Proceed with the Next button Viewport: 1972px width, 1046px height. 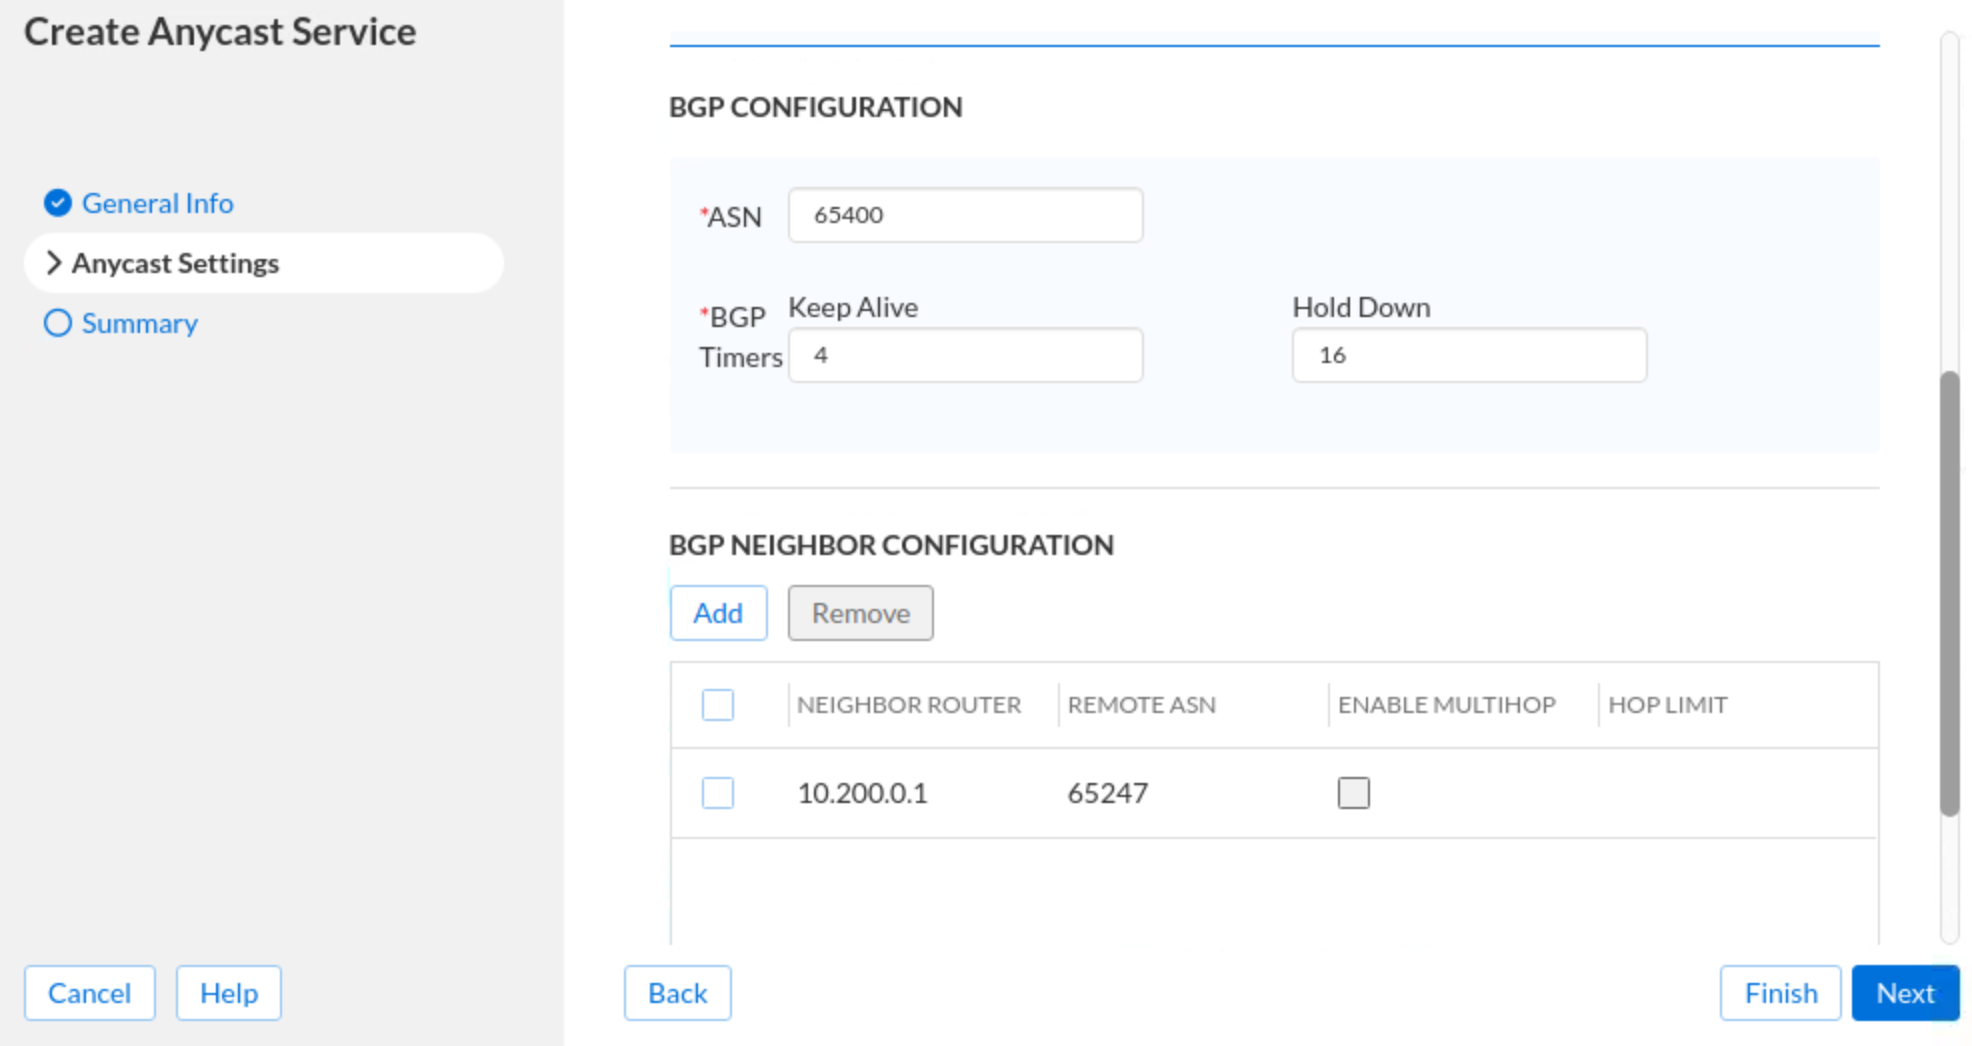pos(1904,993)
